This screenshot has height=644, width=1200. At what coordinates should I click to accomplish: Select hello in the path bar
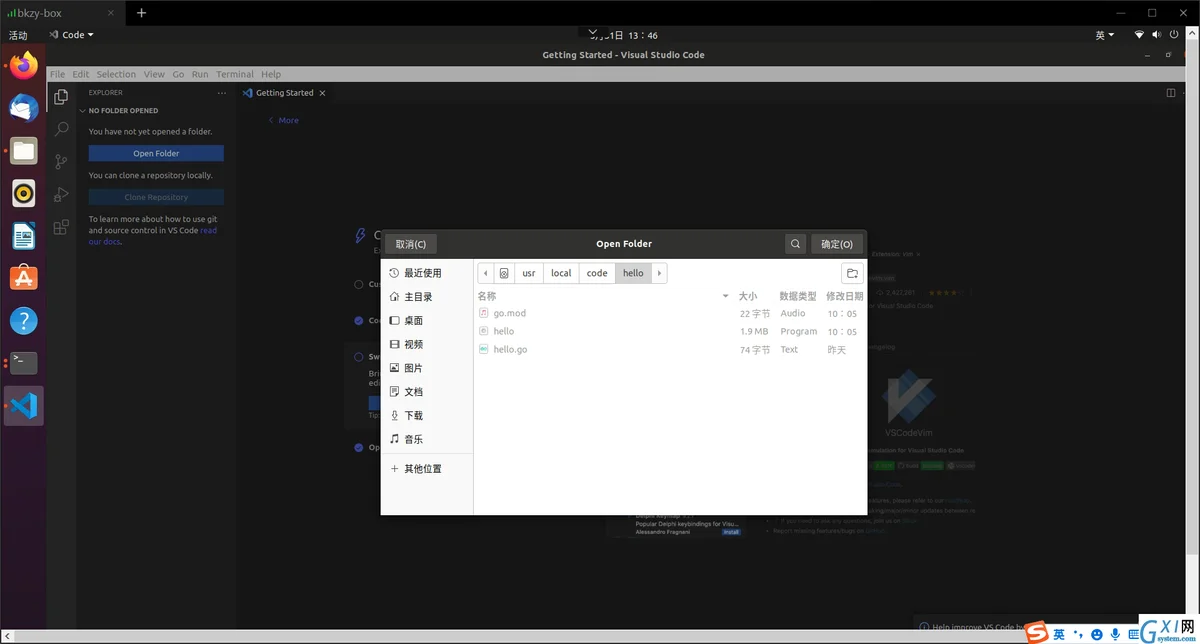(x=633, y=273)
